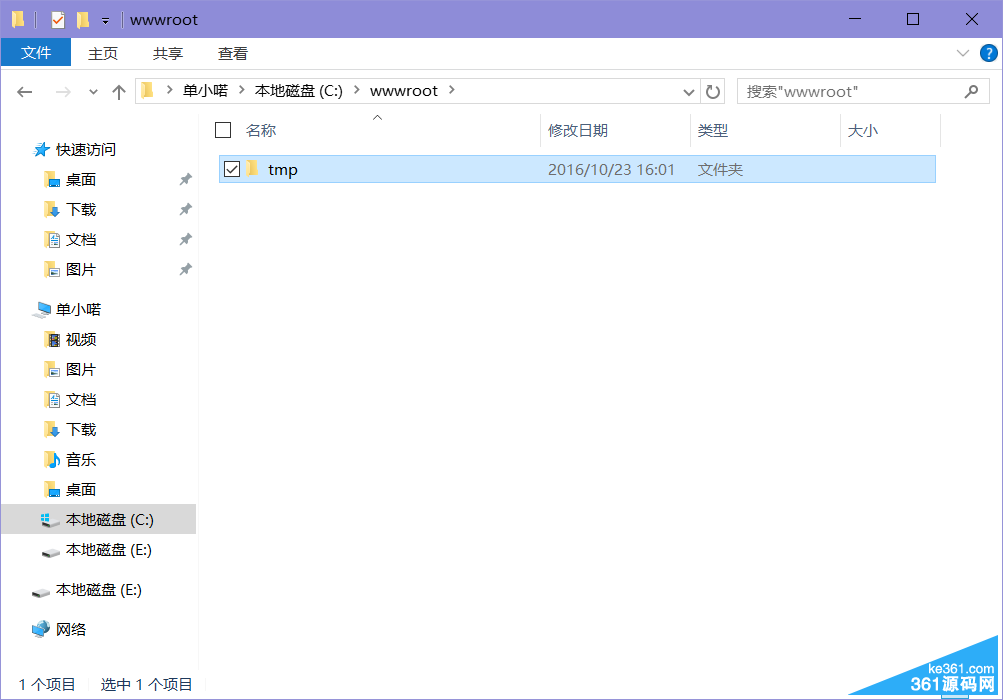Expand the chevron after wwwroot breadcrumb
The width and height of the screenshot is (1003, 700).
pyautogui.click(x=452, y=90)
